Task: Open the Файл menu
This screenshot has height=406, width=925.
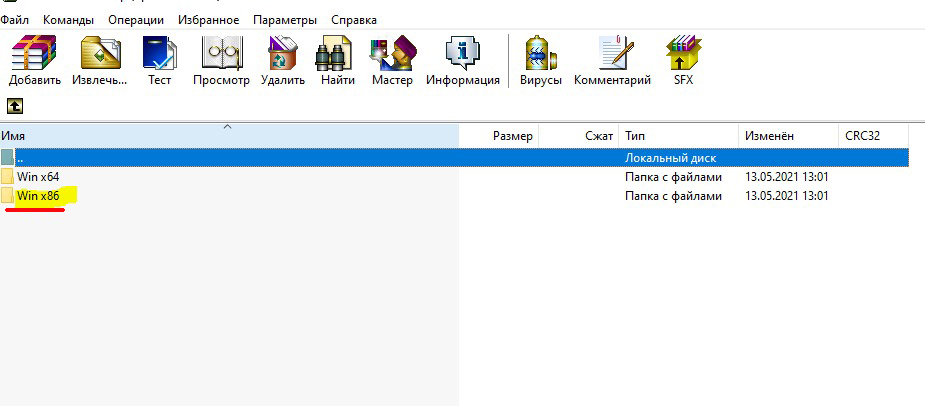Action: point(14,20)
